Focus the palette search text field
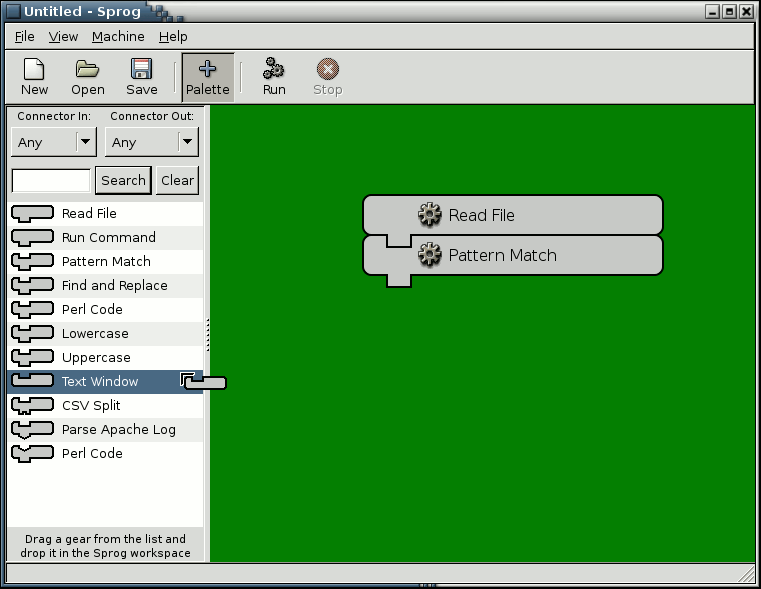 pyautogui.click(x=51, y=180)
